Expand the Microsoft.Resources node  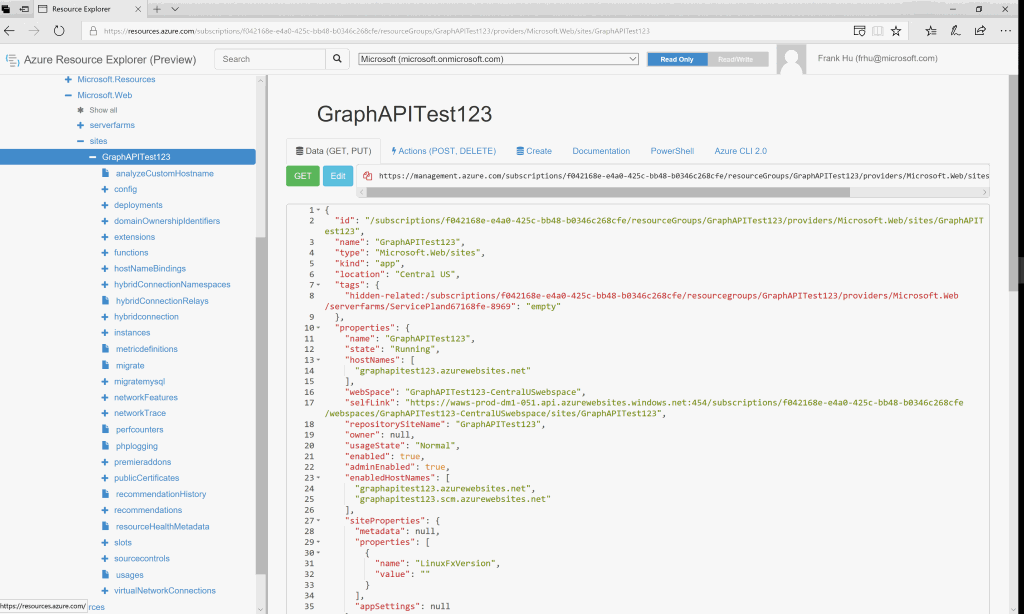click(68, 79)
